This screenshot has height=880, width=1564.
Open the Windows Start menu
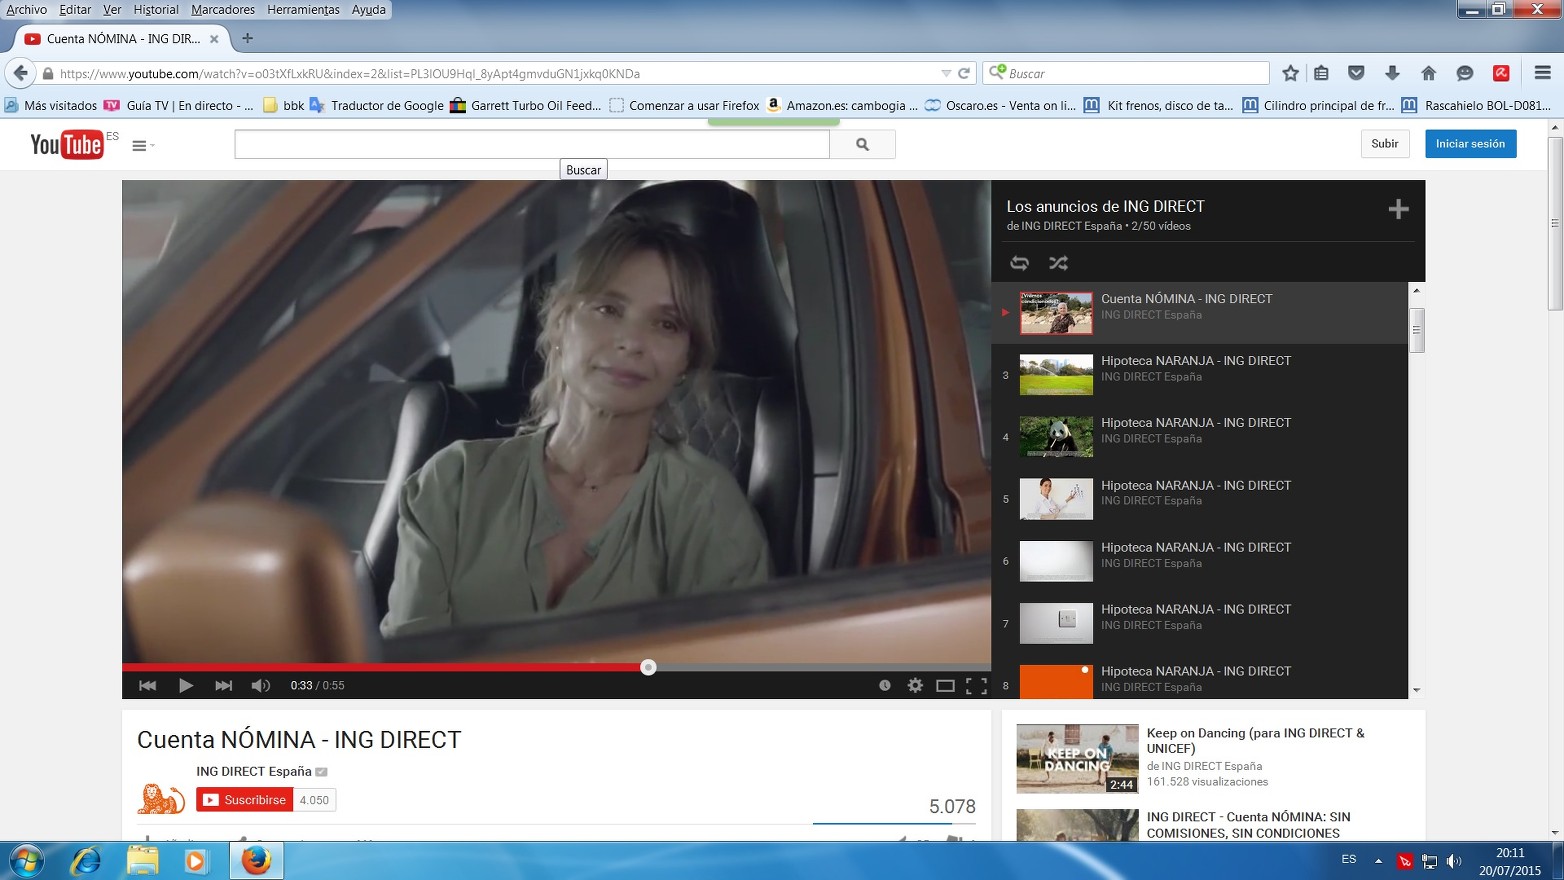click(x=26, y=860)
